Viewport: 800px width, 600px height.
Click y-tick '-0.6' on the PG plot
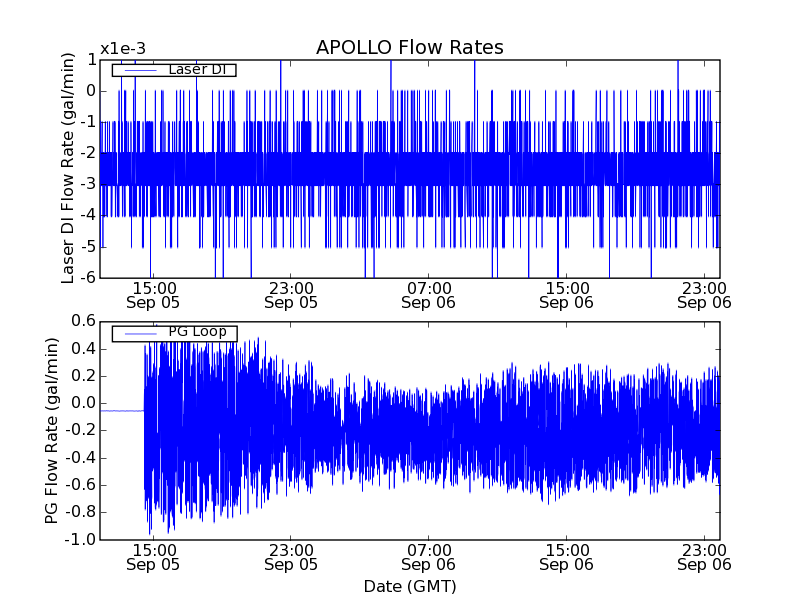(x=81, y=485)
